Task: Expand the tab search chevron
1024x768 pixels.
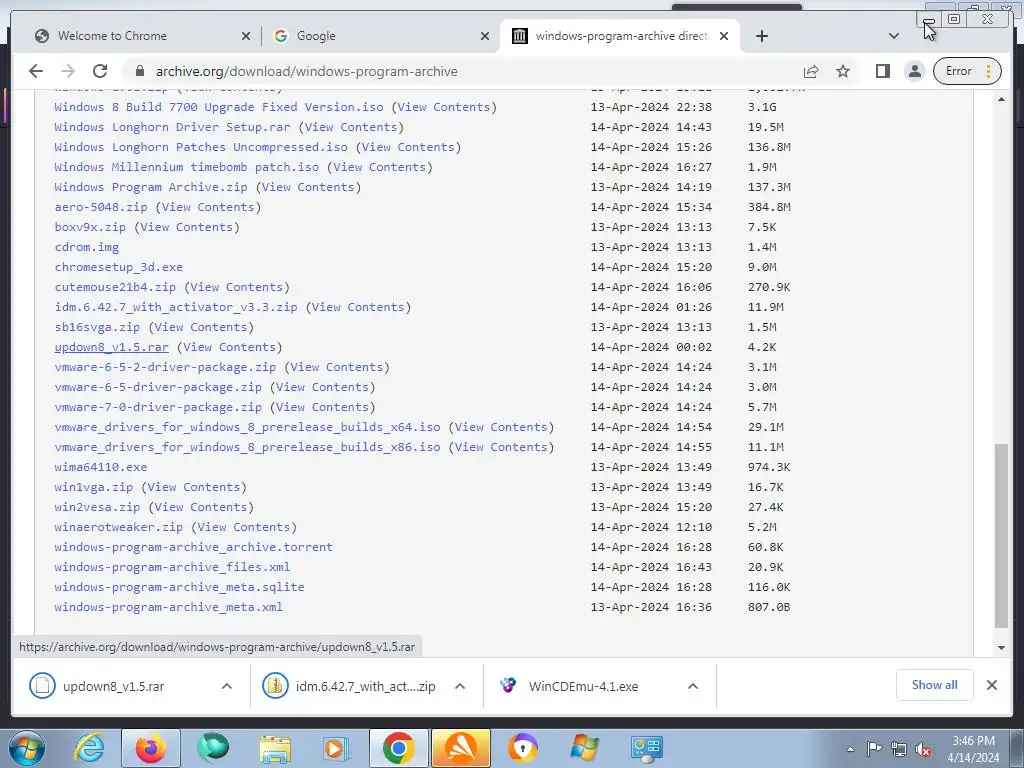Action: [894, 36]
